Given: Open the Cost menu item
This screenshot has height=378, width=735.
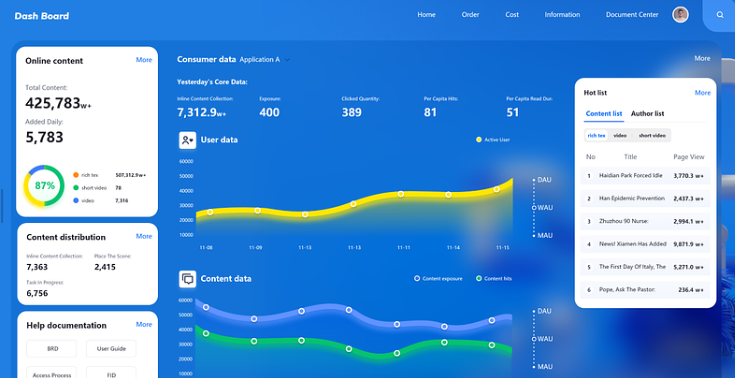Looking at the screenshot, I should coord(512,15).
